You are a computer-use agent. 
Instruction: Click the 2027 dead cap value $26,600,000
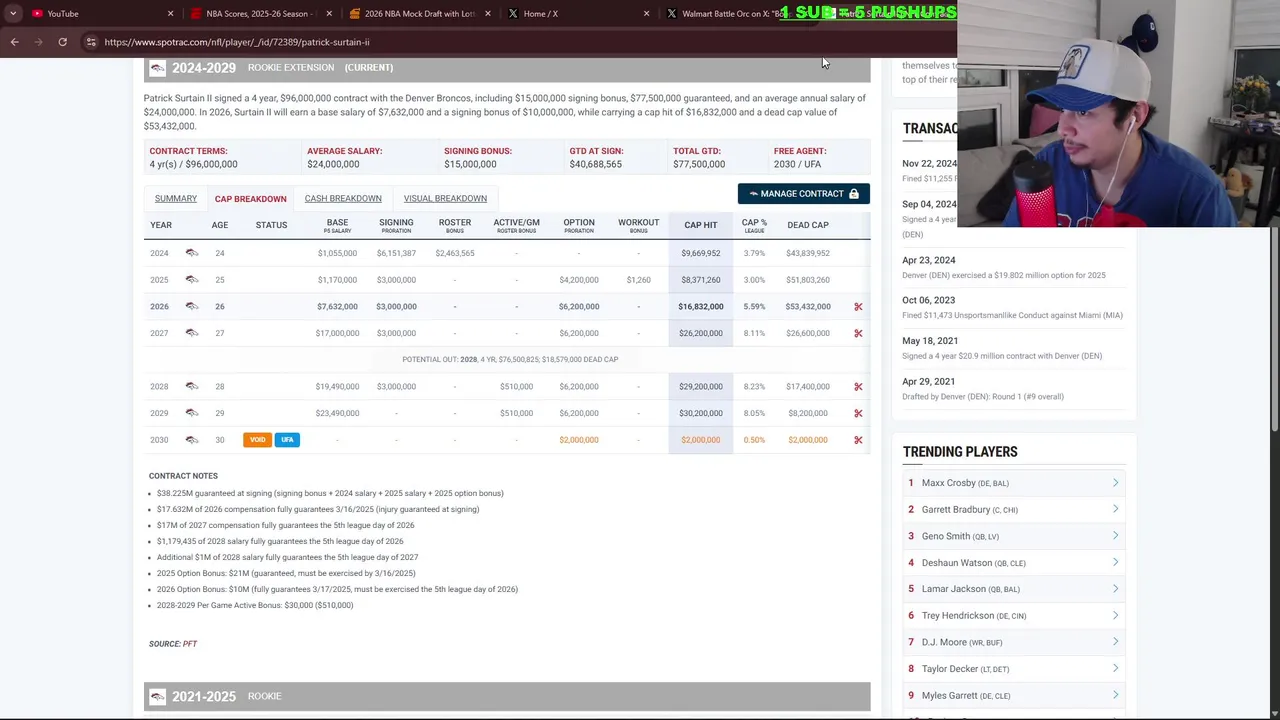[808, 333]
